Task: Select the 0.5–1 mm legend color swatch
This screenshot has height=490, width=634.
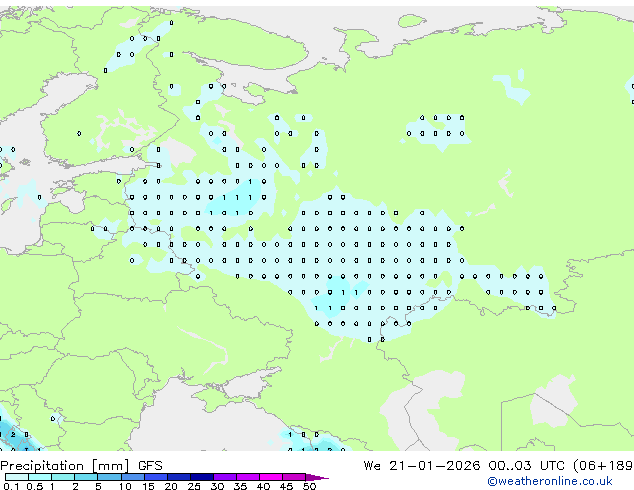Action: coord(40,477)
